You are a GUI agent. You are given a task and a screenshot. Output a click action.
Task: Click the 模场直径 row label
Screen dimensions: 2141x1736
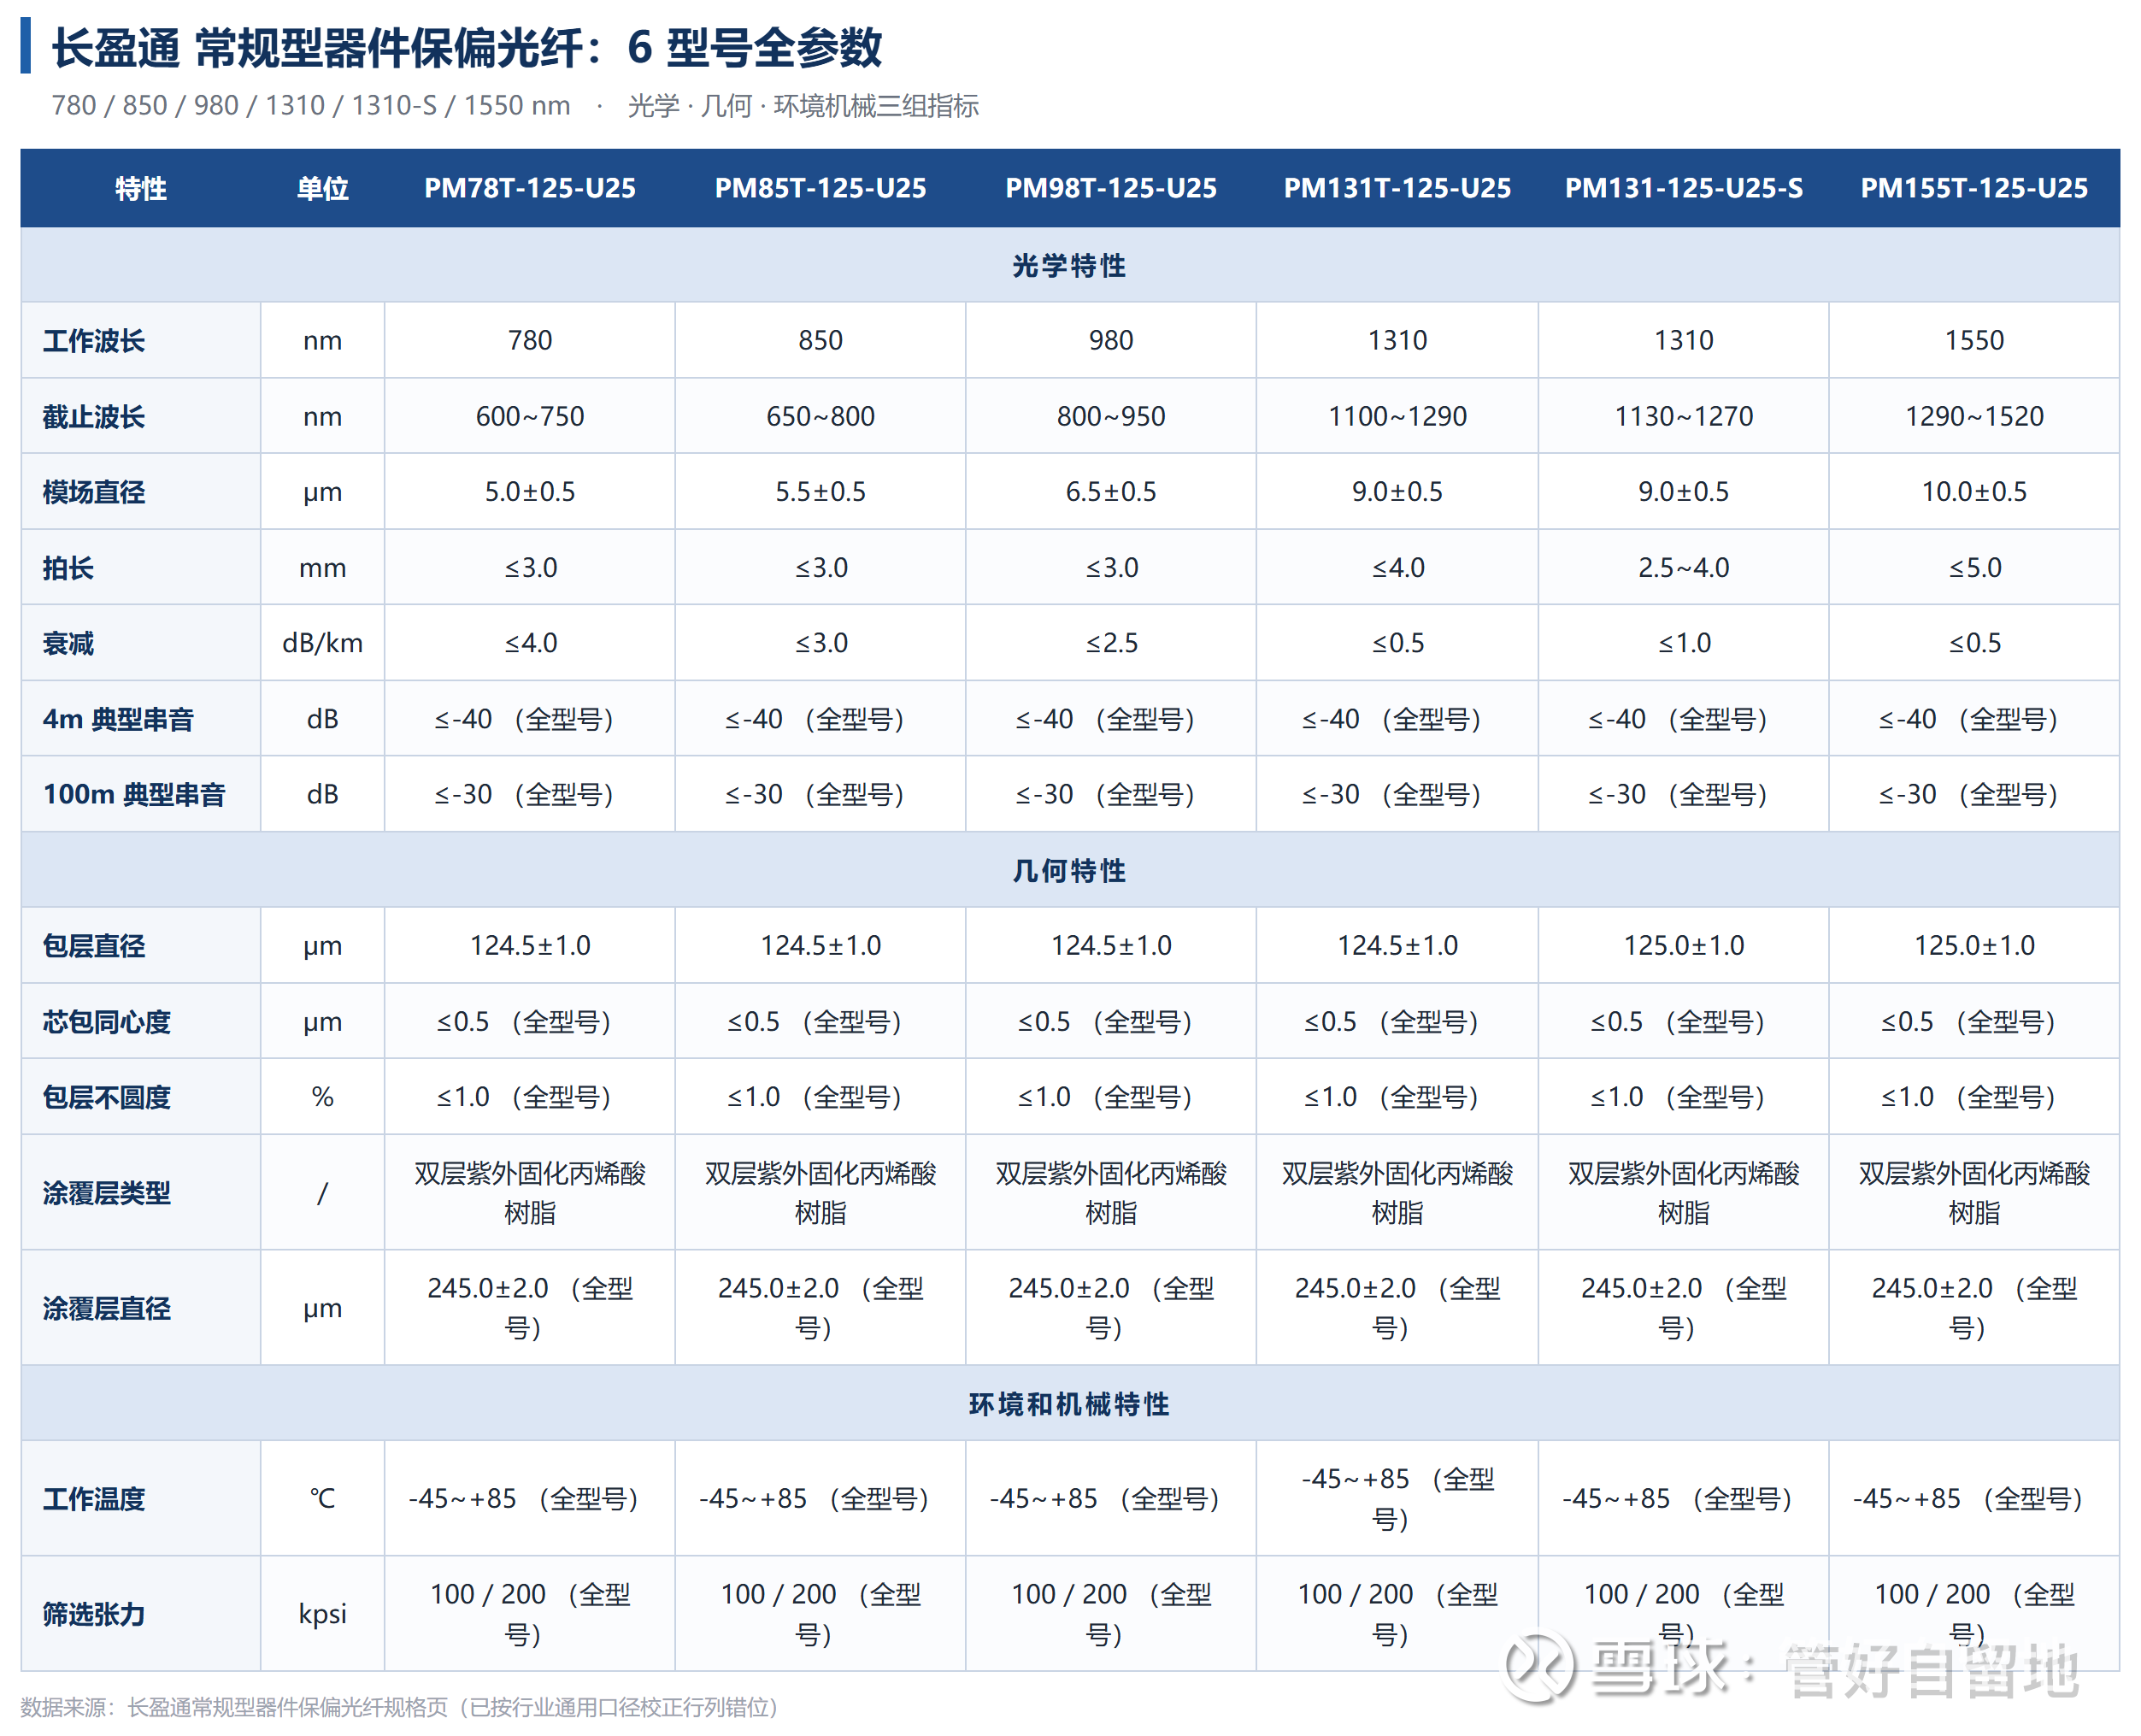point(94,492)
